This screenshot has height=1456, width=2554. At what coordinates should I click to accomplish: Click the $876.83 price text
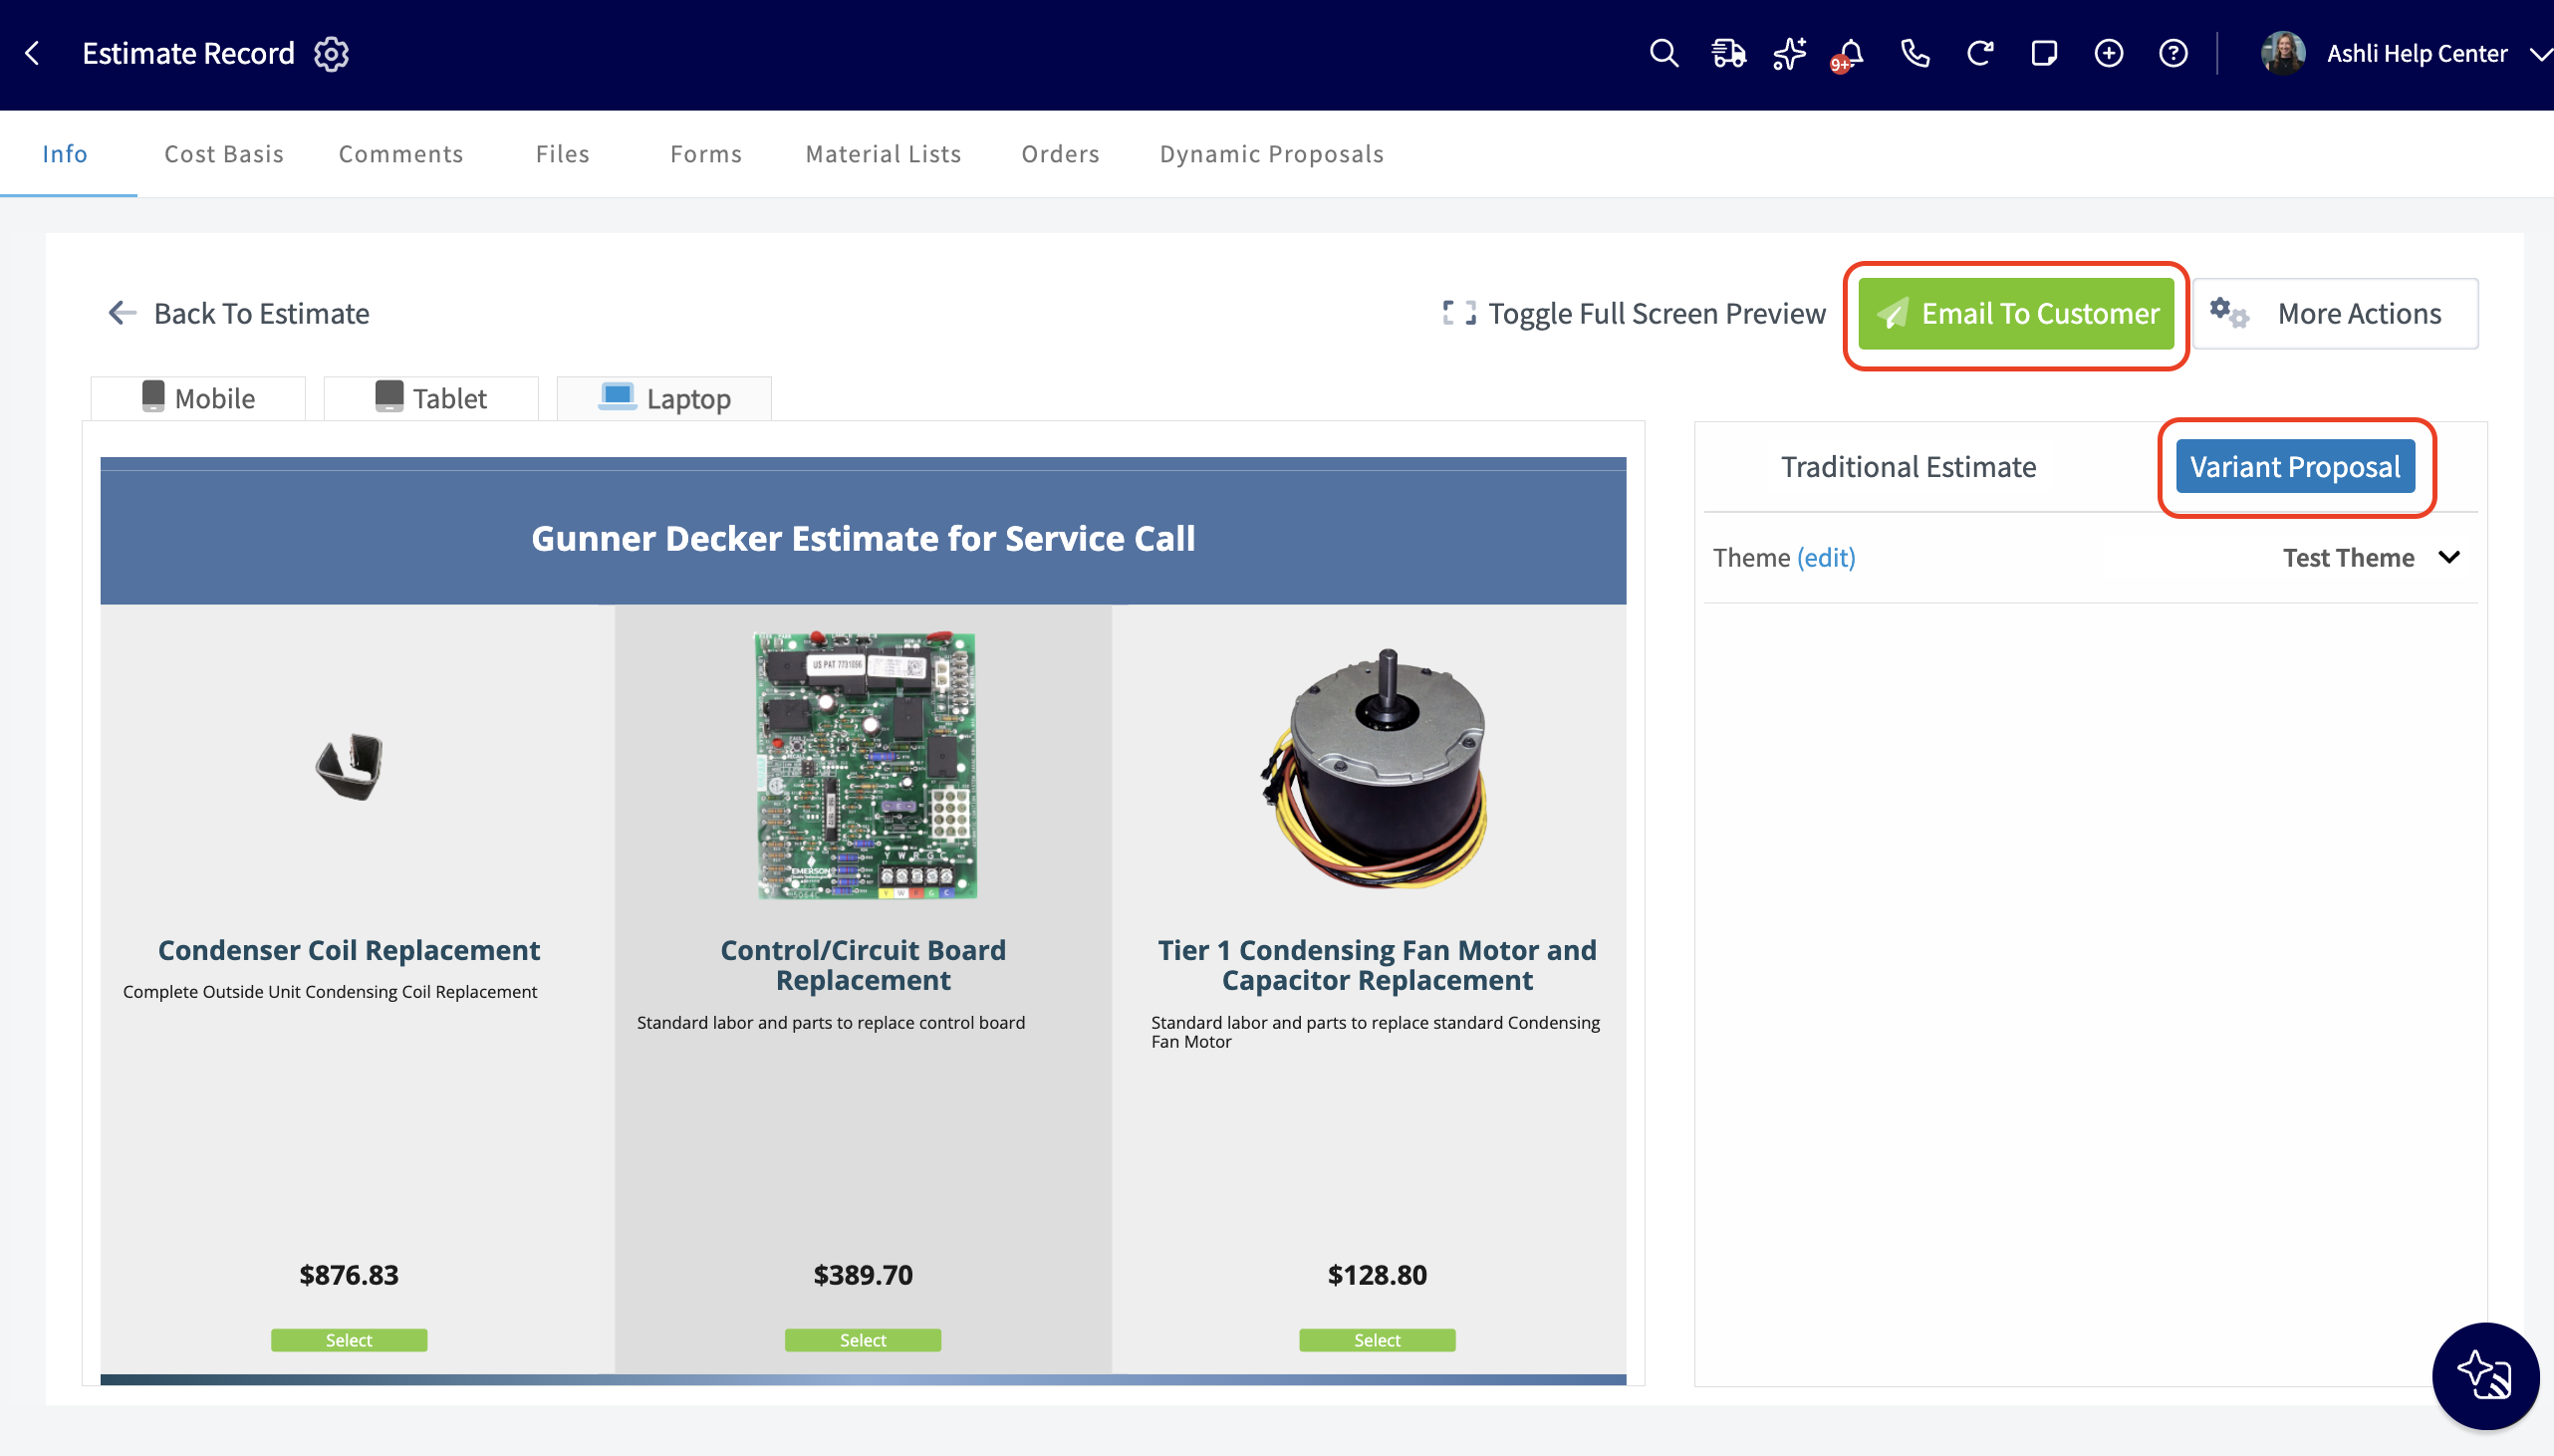349,1274
